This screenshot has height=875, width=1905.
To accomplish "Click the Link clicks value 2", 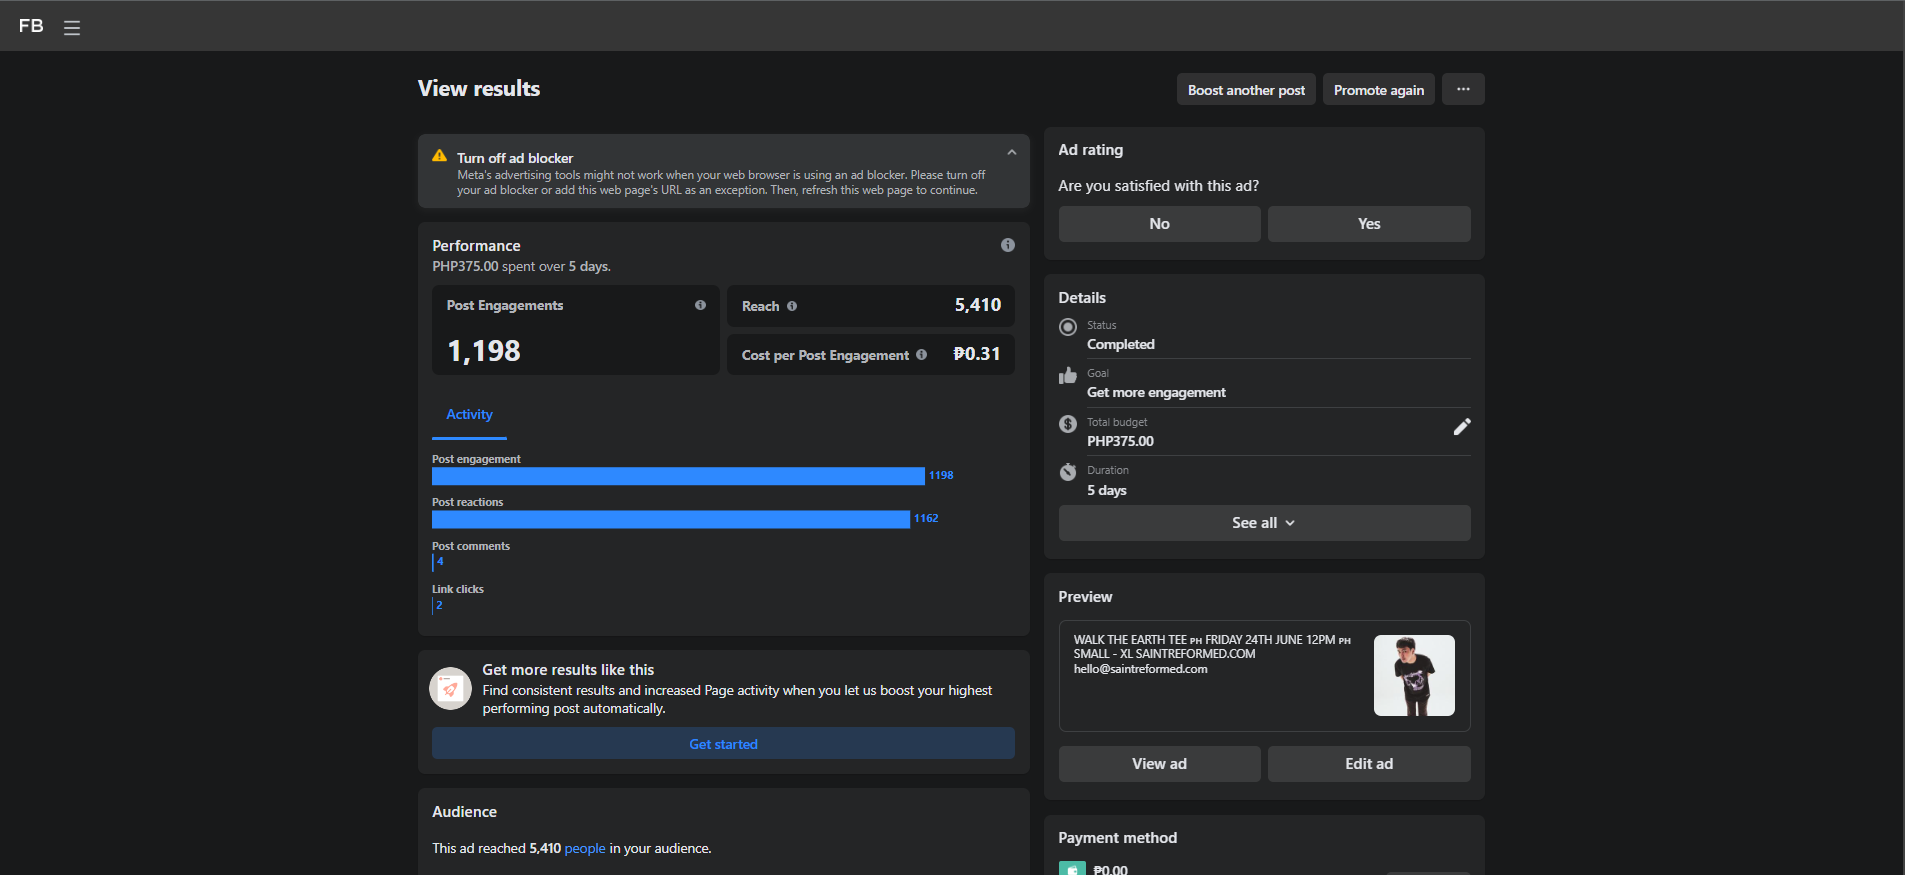I will tap(439, 605).
